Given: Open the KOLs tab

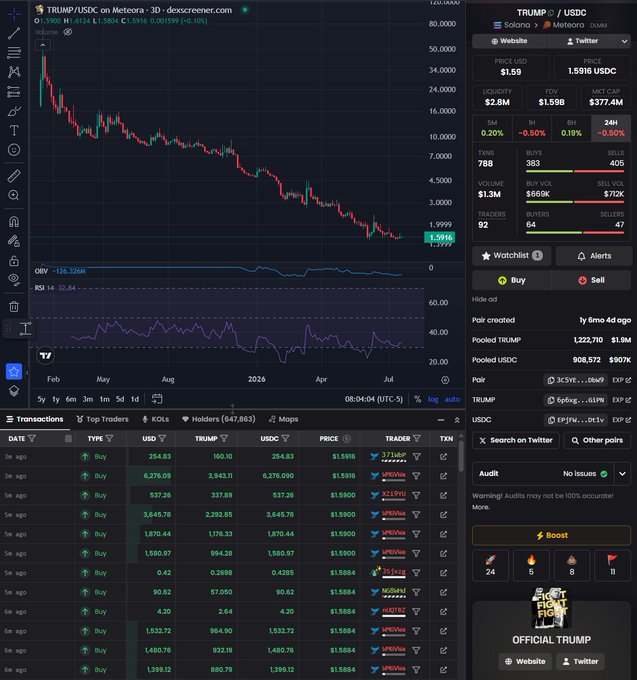Looking at the screenshot, I should (156, 419).
